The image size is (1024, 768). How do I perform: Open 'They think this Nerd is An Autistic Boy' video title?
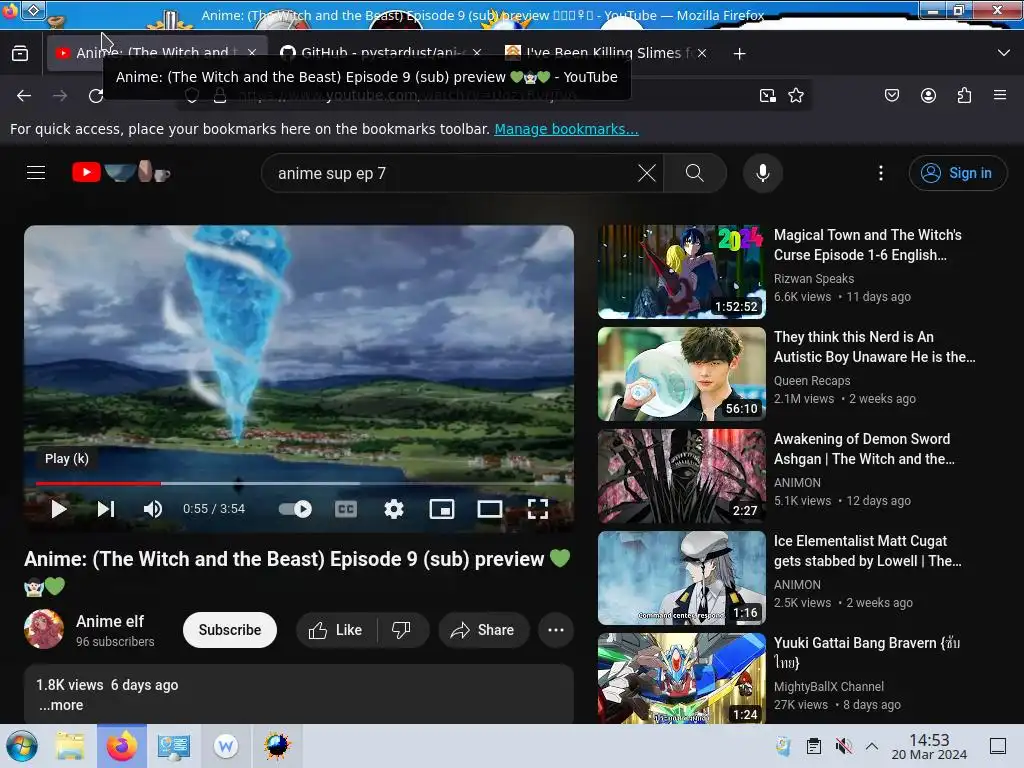[874, 347]
